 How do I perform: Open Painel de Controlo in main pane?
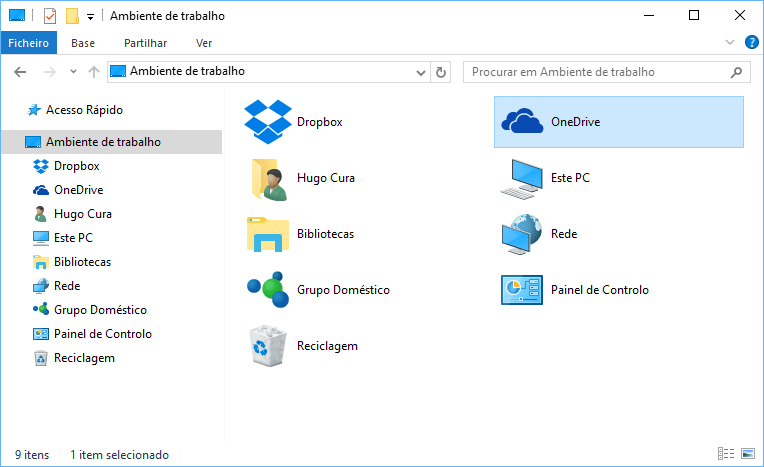pyautogui.click(x=520, y=290)
